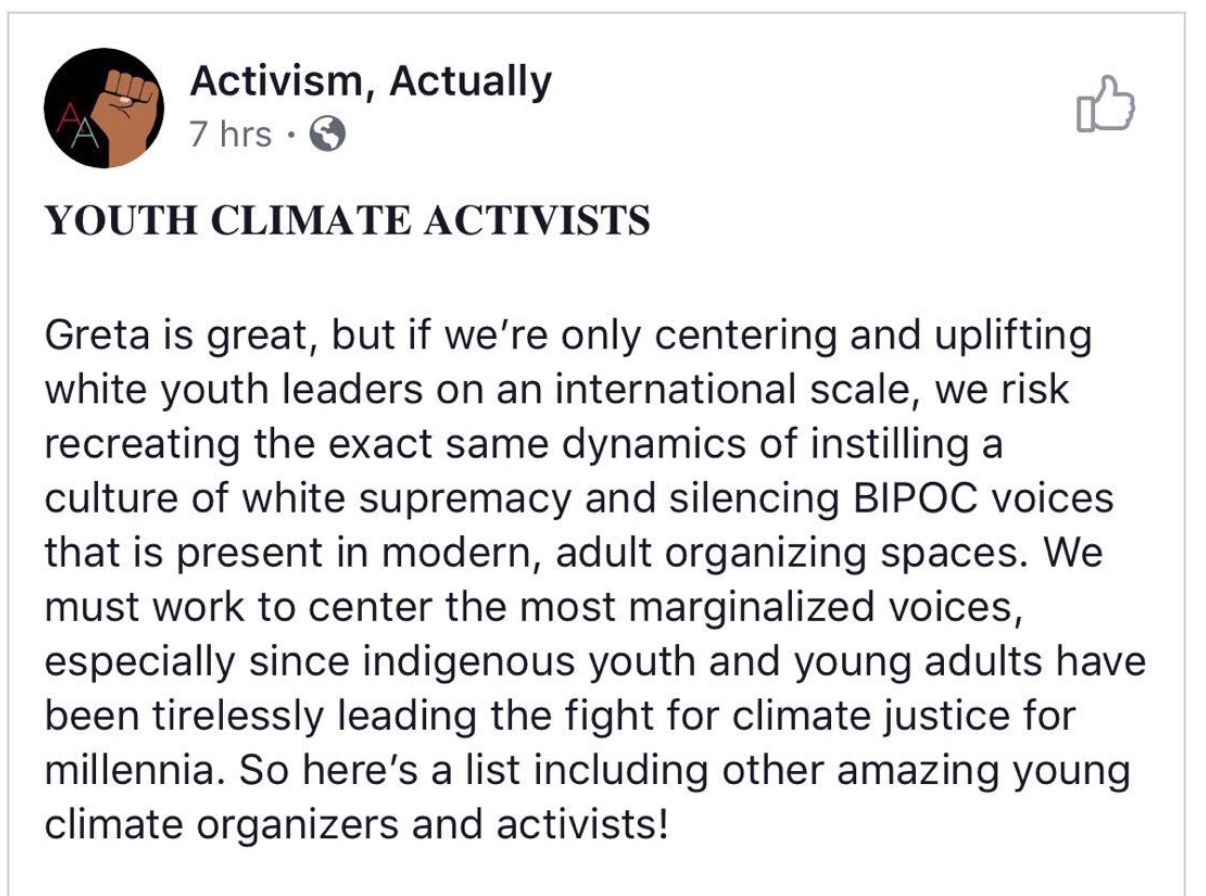
Task: Click the globe public audience icon
Action: pos(329,134)
